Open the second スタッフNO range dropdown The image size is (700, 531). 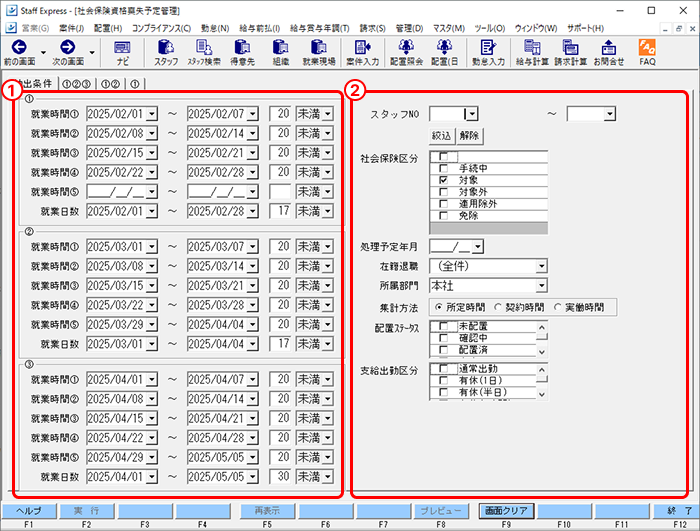point(609,114)
